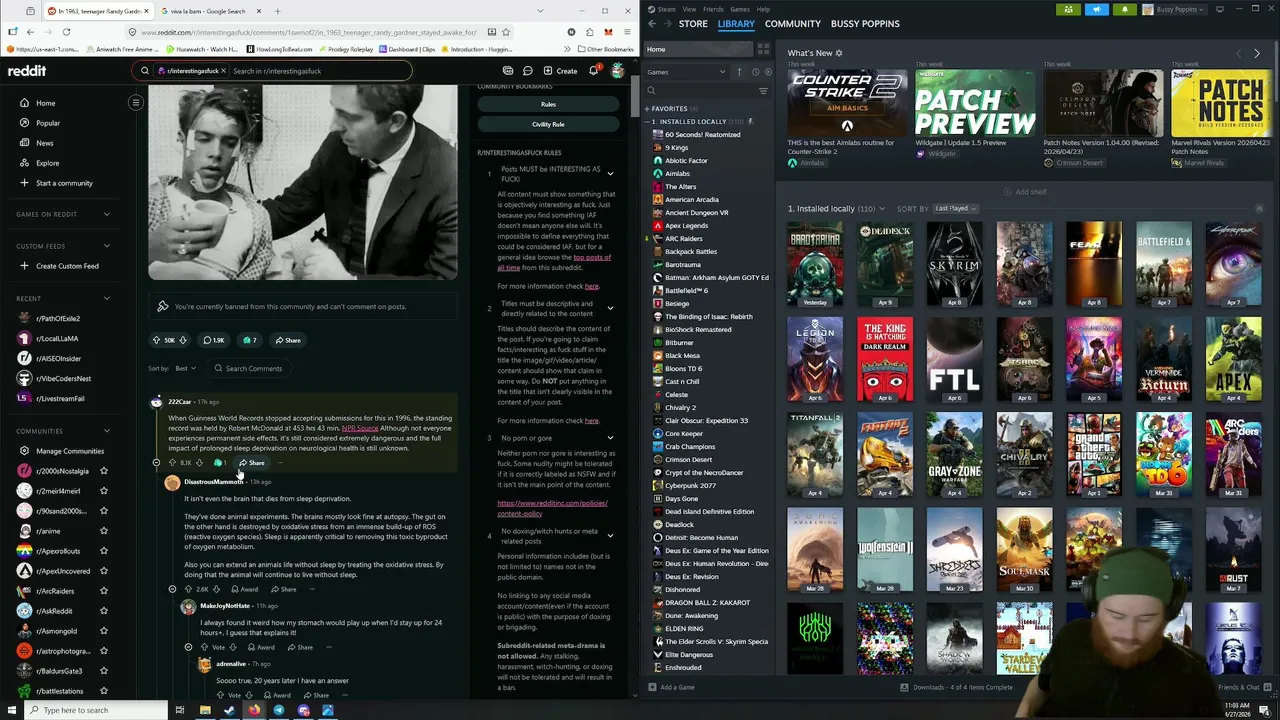Advance What's New carousel with right arrow
This screenshot has width=1280, height=720.
tap(1257, 53)
